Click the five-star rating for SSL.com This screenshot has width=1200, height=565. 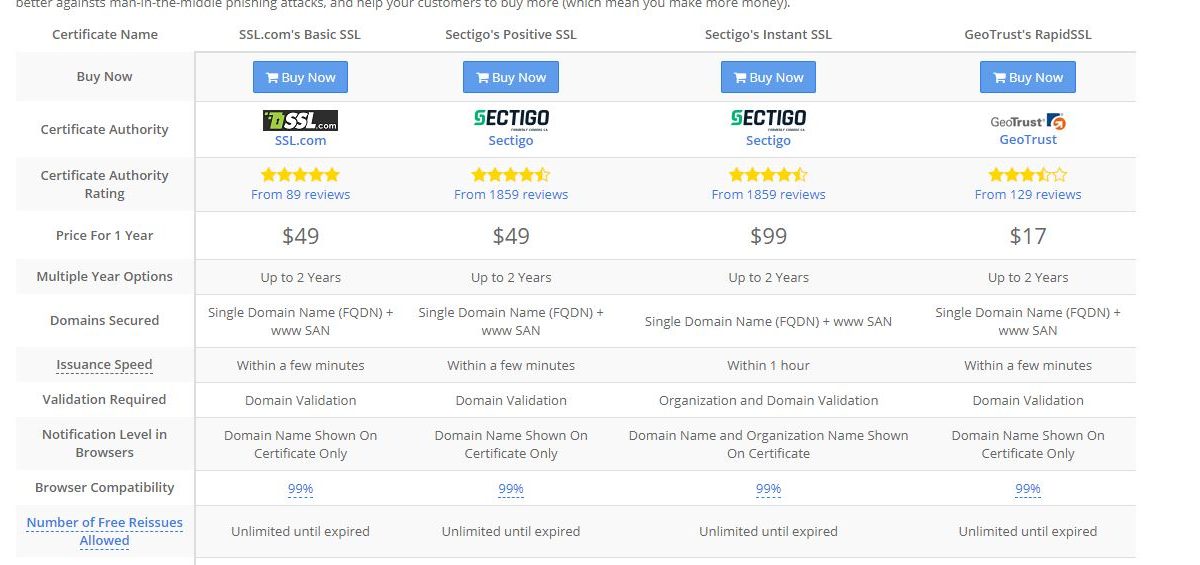click(x=301, y=175)
